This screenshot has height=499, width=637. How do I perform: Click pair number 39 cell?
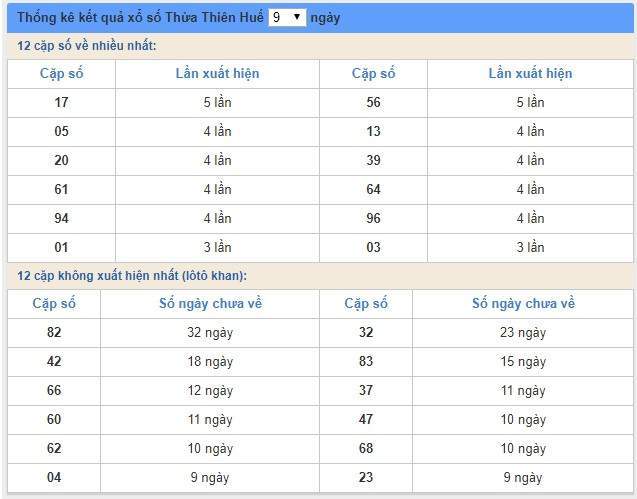[373, 160]
